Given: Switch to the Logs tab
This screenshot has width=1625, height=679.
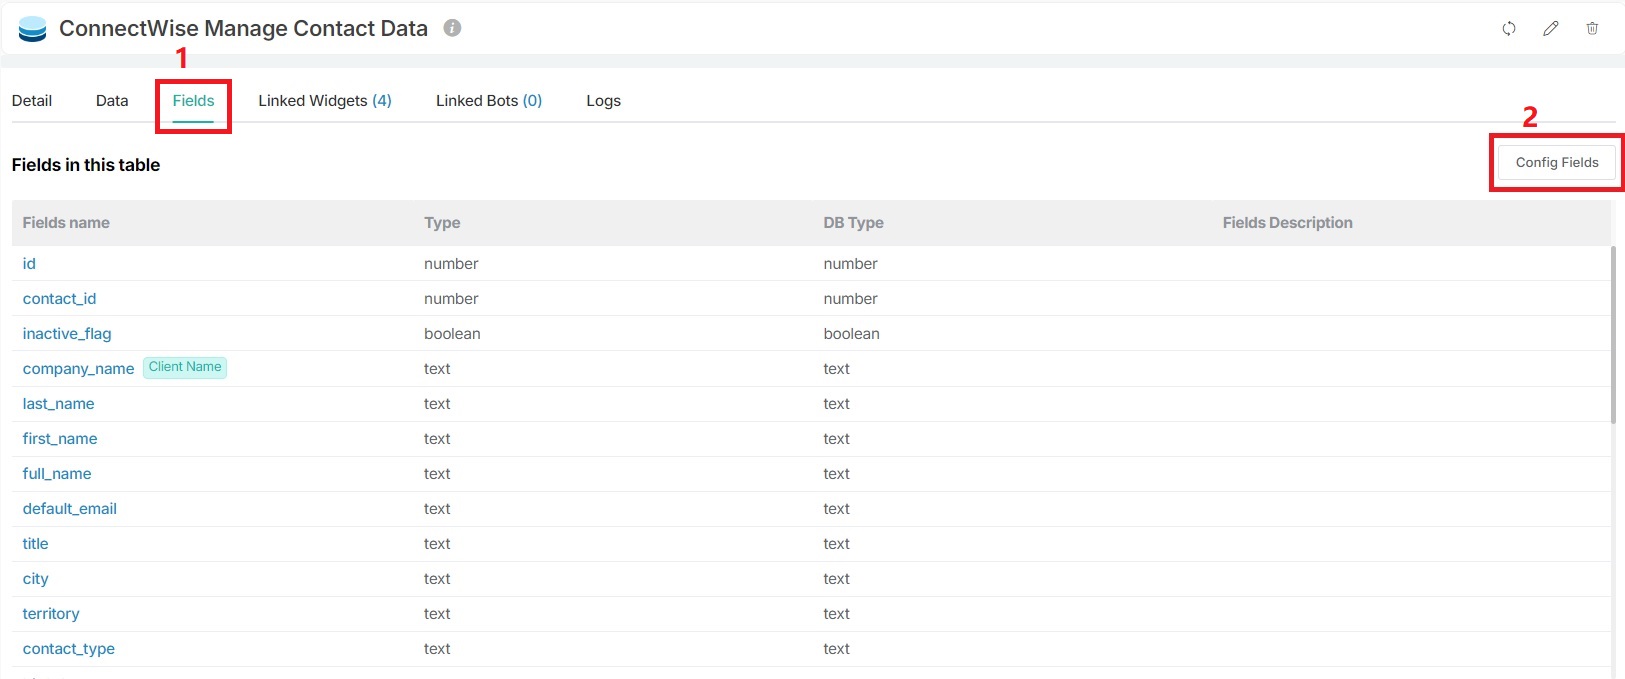Looking at the screenshot, I should [603, 101].
